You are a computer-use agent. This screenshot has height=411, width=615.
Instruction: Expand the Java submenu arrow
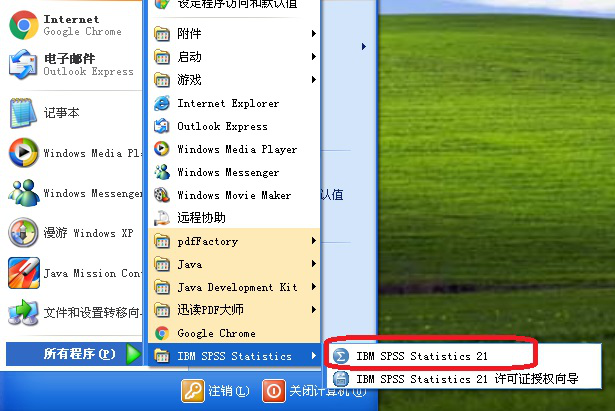point(314,264)
